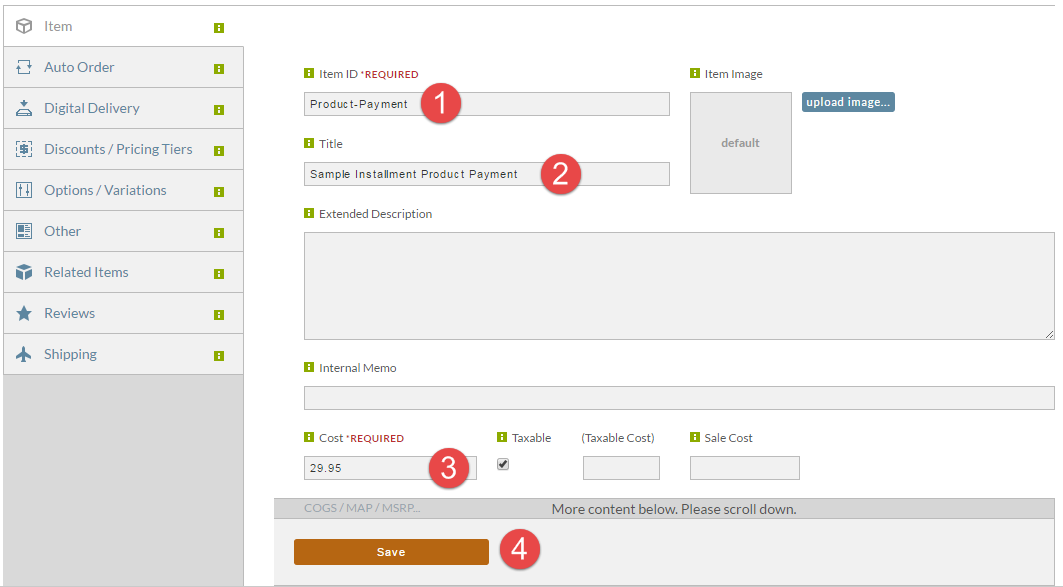Click into the Internal Memo field
The height and width of the screenshot is (587, 1063).
[x=679, y=398]
